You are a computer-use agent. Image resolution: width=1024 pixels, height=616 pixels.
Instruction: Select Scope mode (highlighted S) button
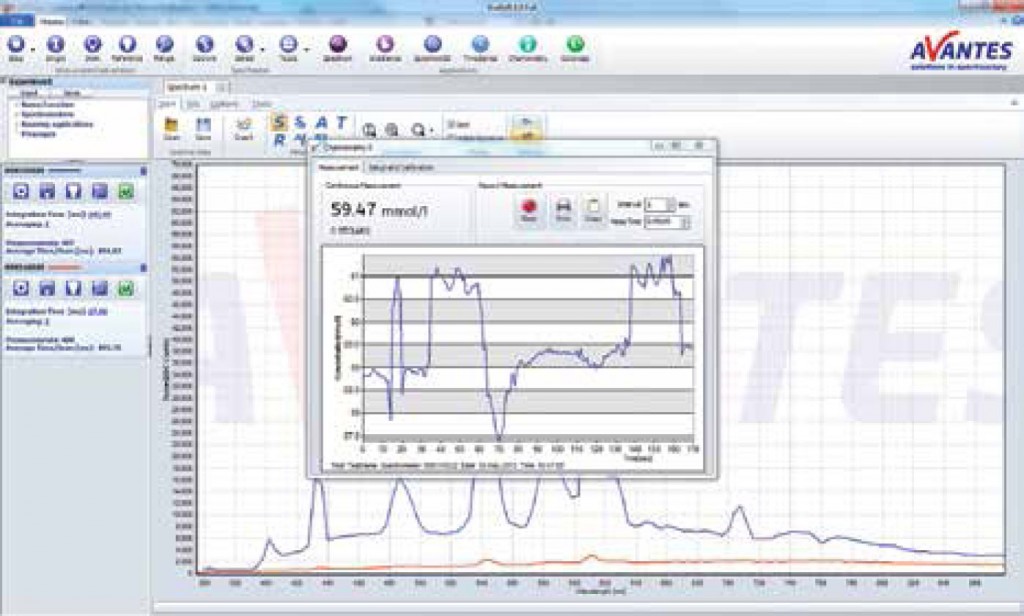pyautogui.click(x=280, y=122)
